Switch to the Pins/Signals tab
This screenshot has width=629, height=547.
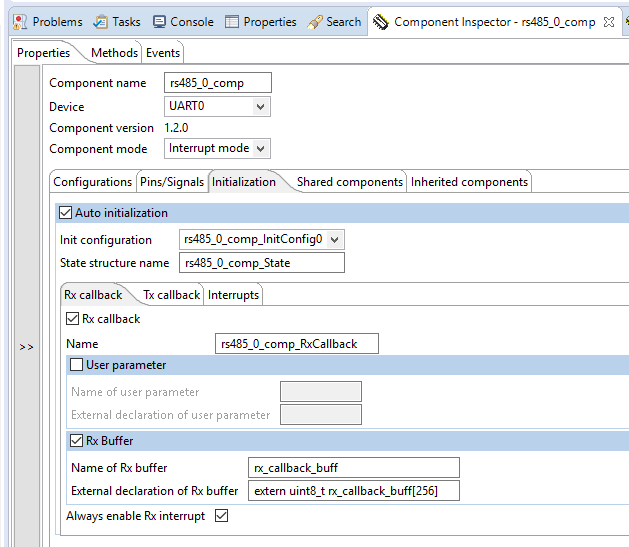pos(171,182)
